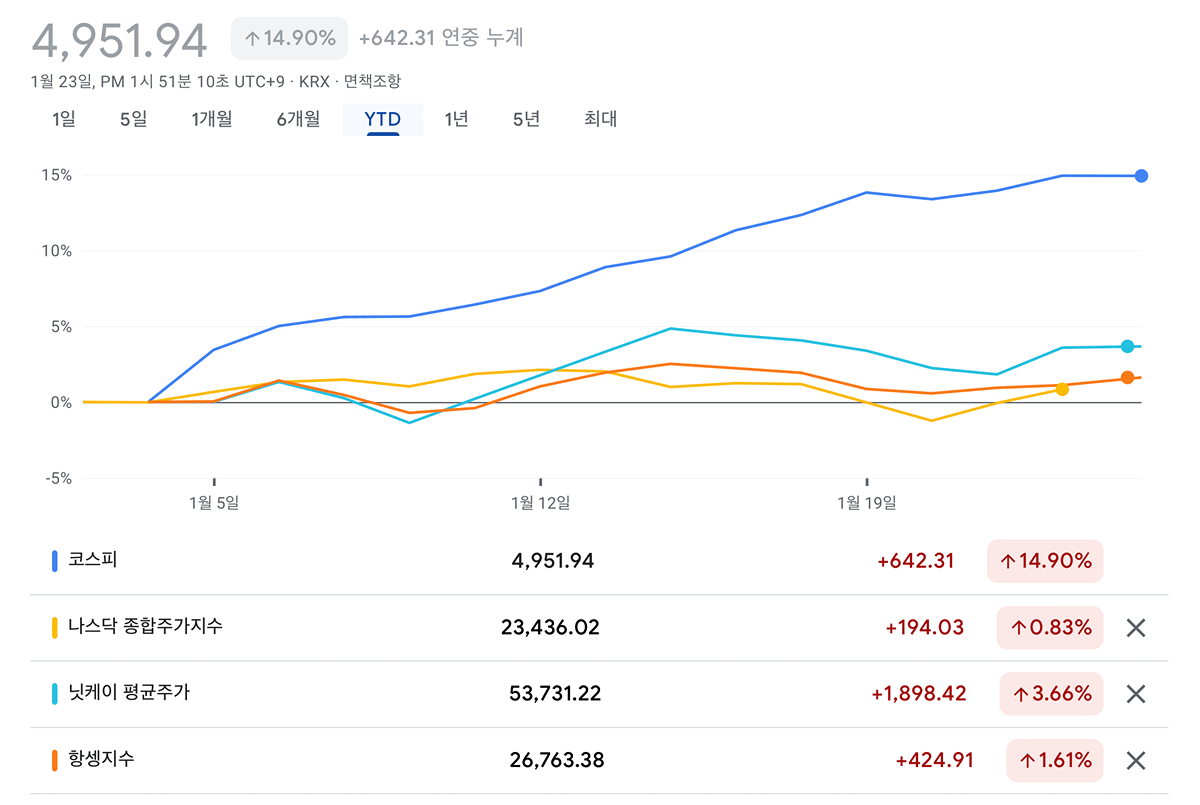Viewport: 1200px width, 805px height.
Task: Show the 1개월 chart range
Action: 212,119
